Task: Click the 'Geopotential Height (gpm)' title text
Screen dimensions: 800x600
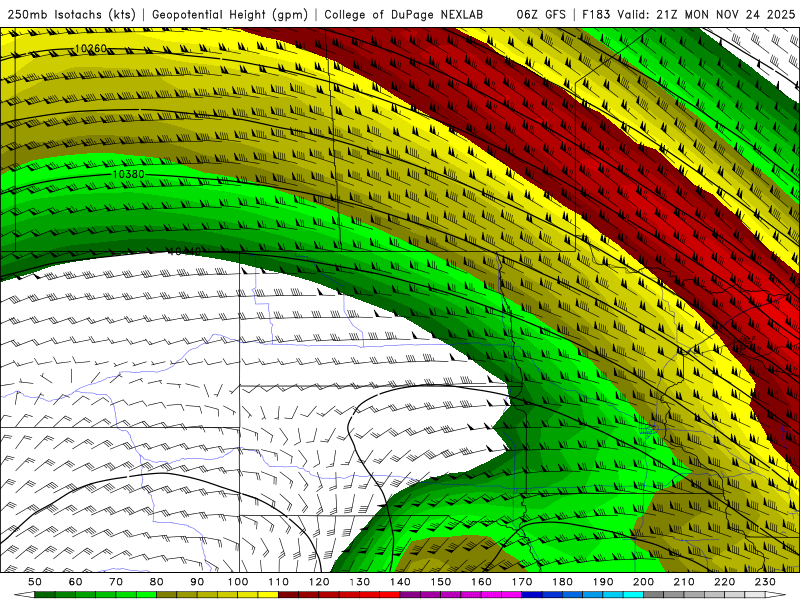Action: [230, 14]
